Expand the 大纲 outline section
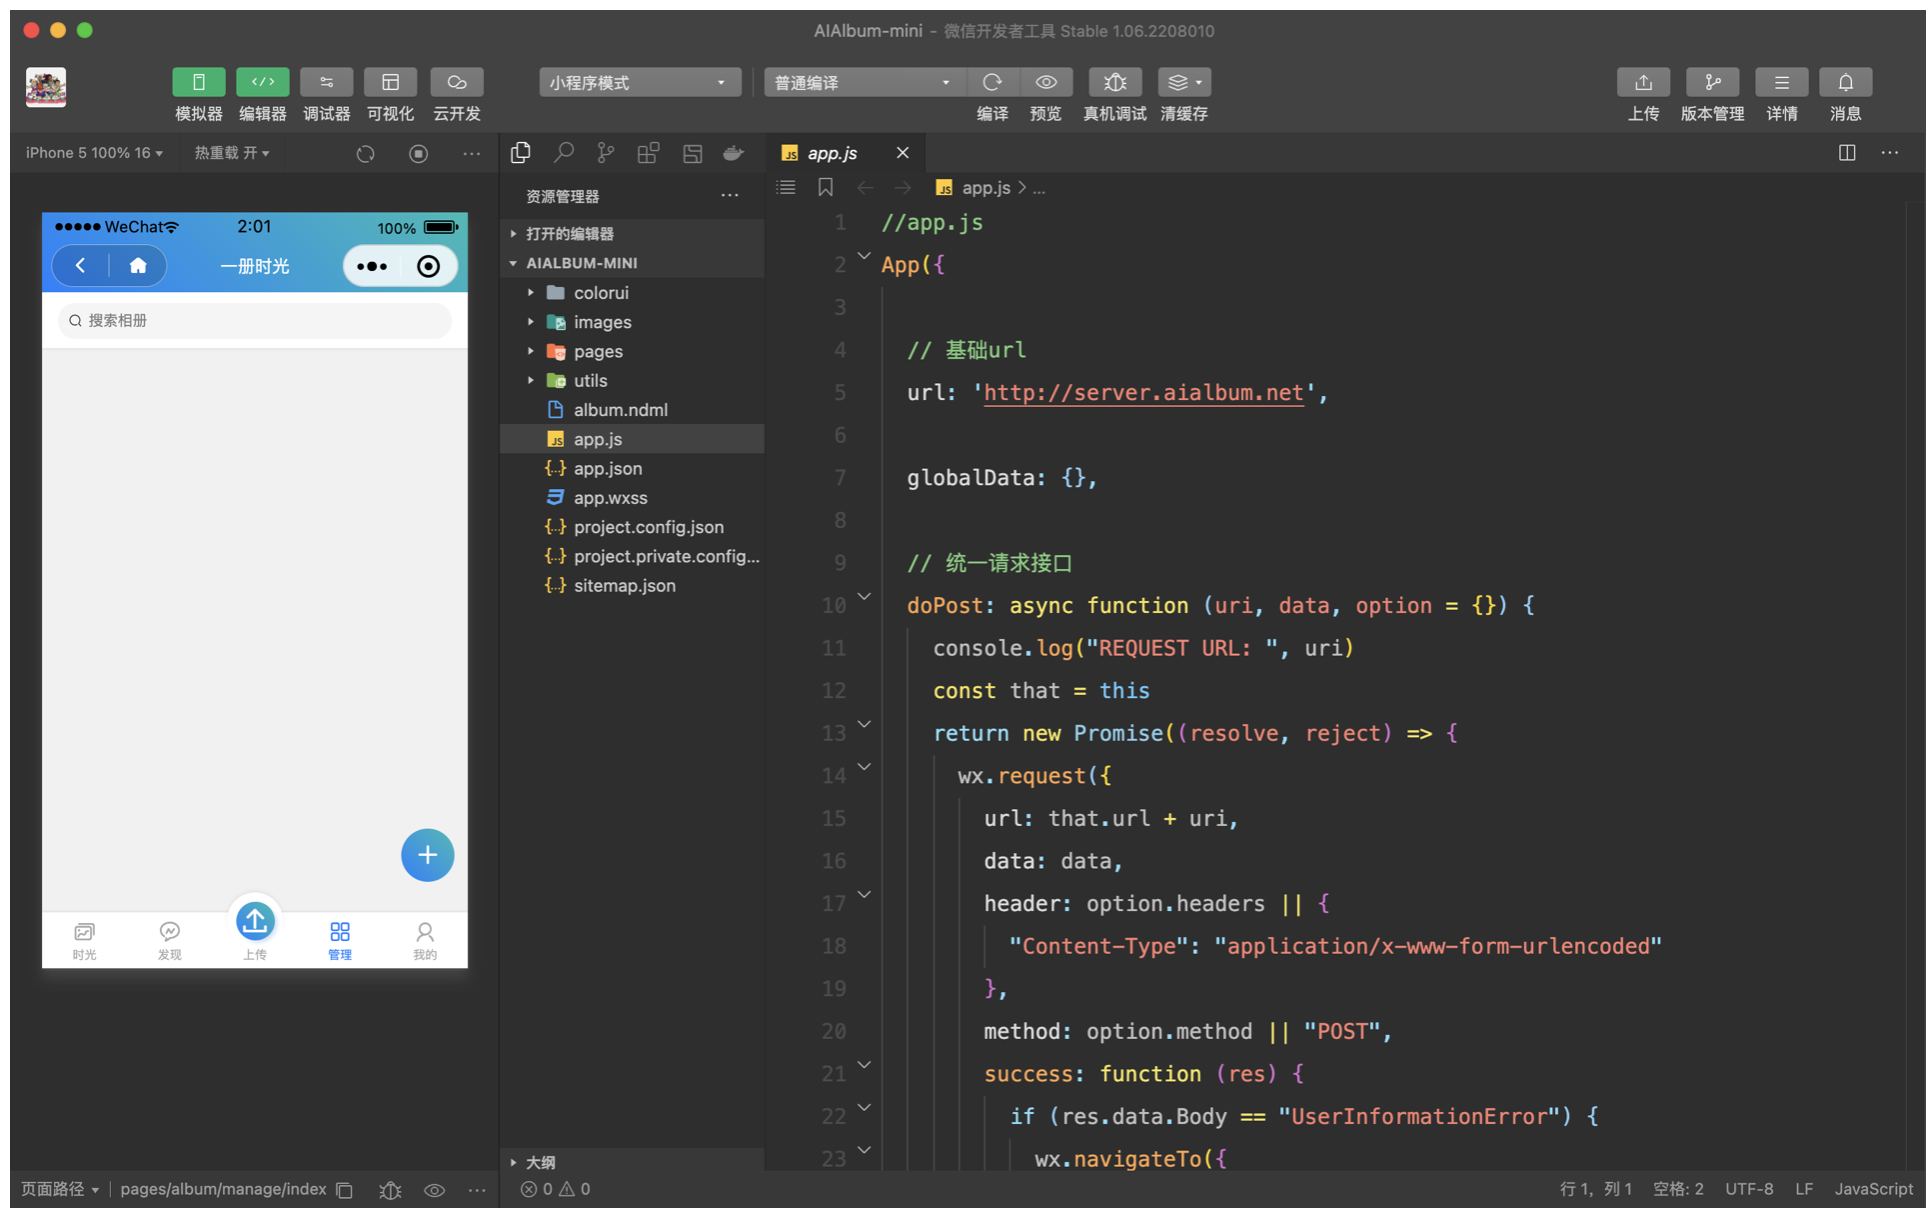 click(x=632, y=1162)
